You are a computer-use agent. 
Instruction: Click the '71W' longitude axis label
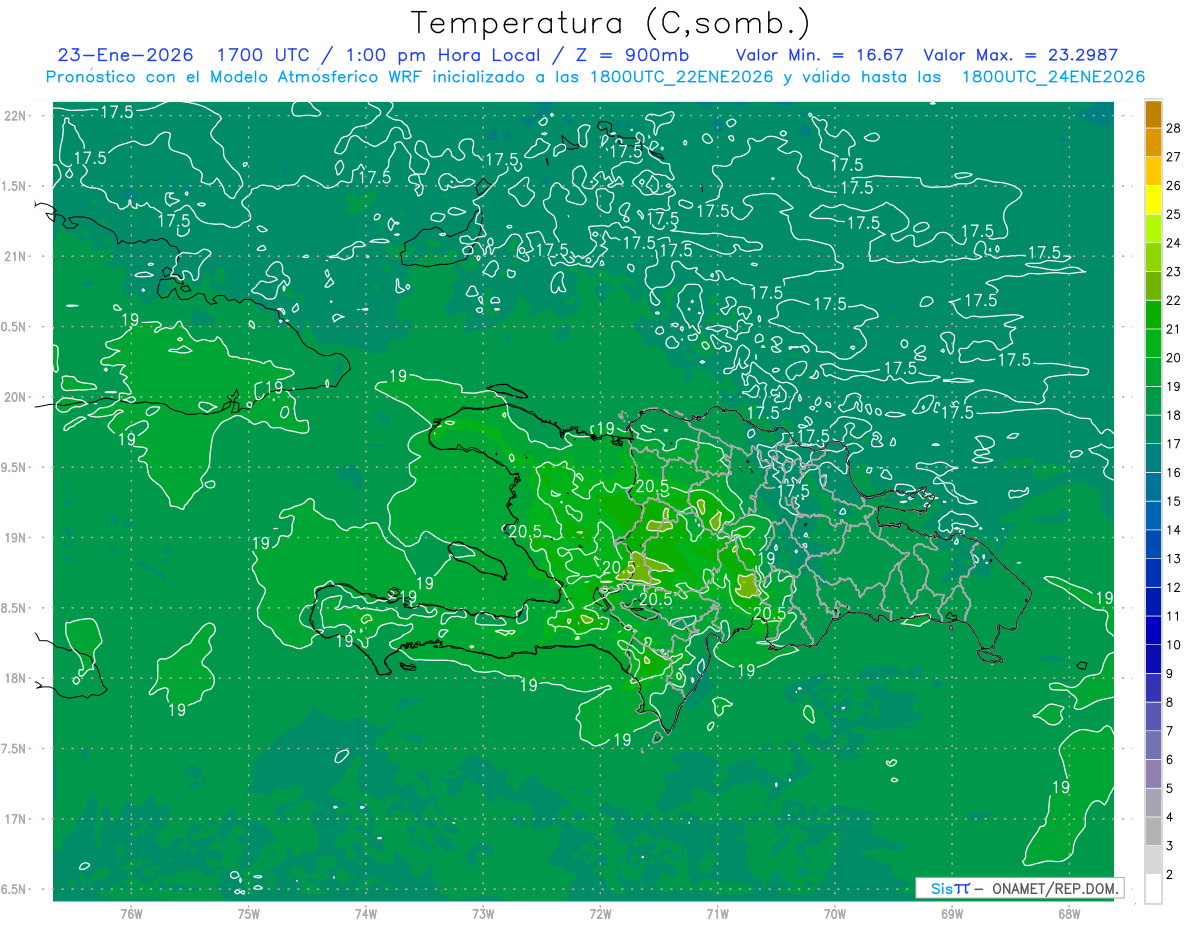pyautogui.click(x=717, y=913)
